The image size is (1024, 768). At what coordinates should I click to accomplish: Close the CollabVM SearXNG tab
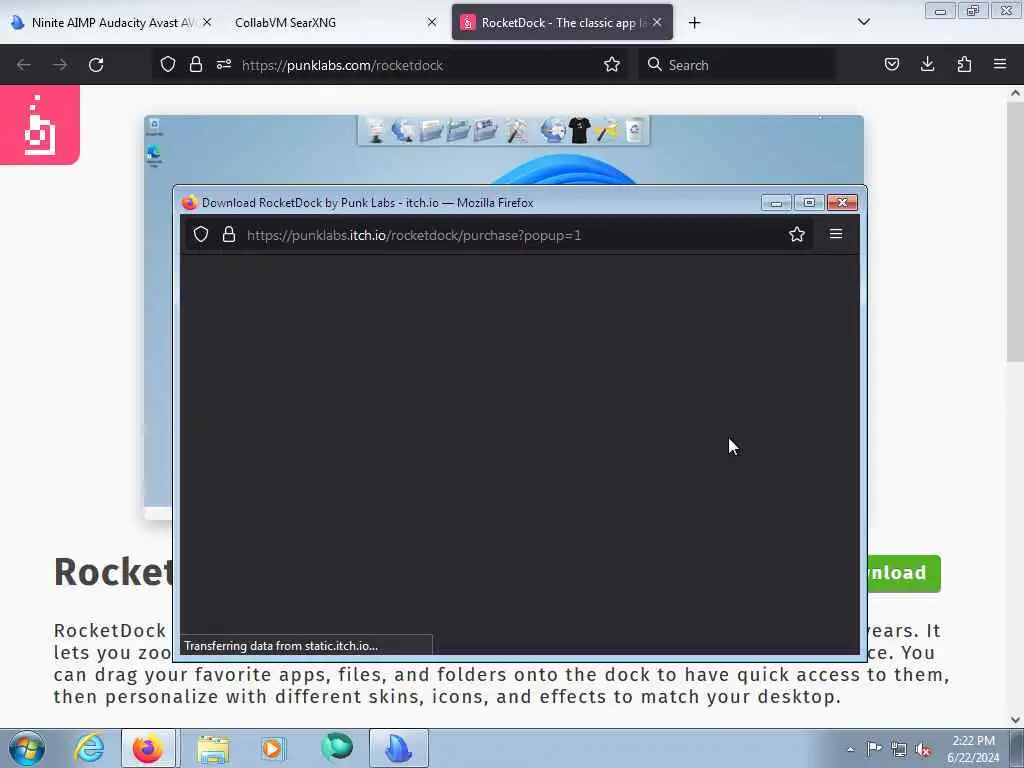[432, 22]
